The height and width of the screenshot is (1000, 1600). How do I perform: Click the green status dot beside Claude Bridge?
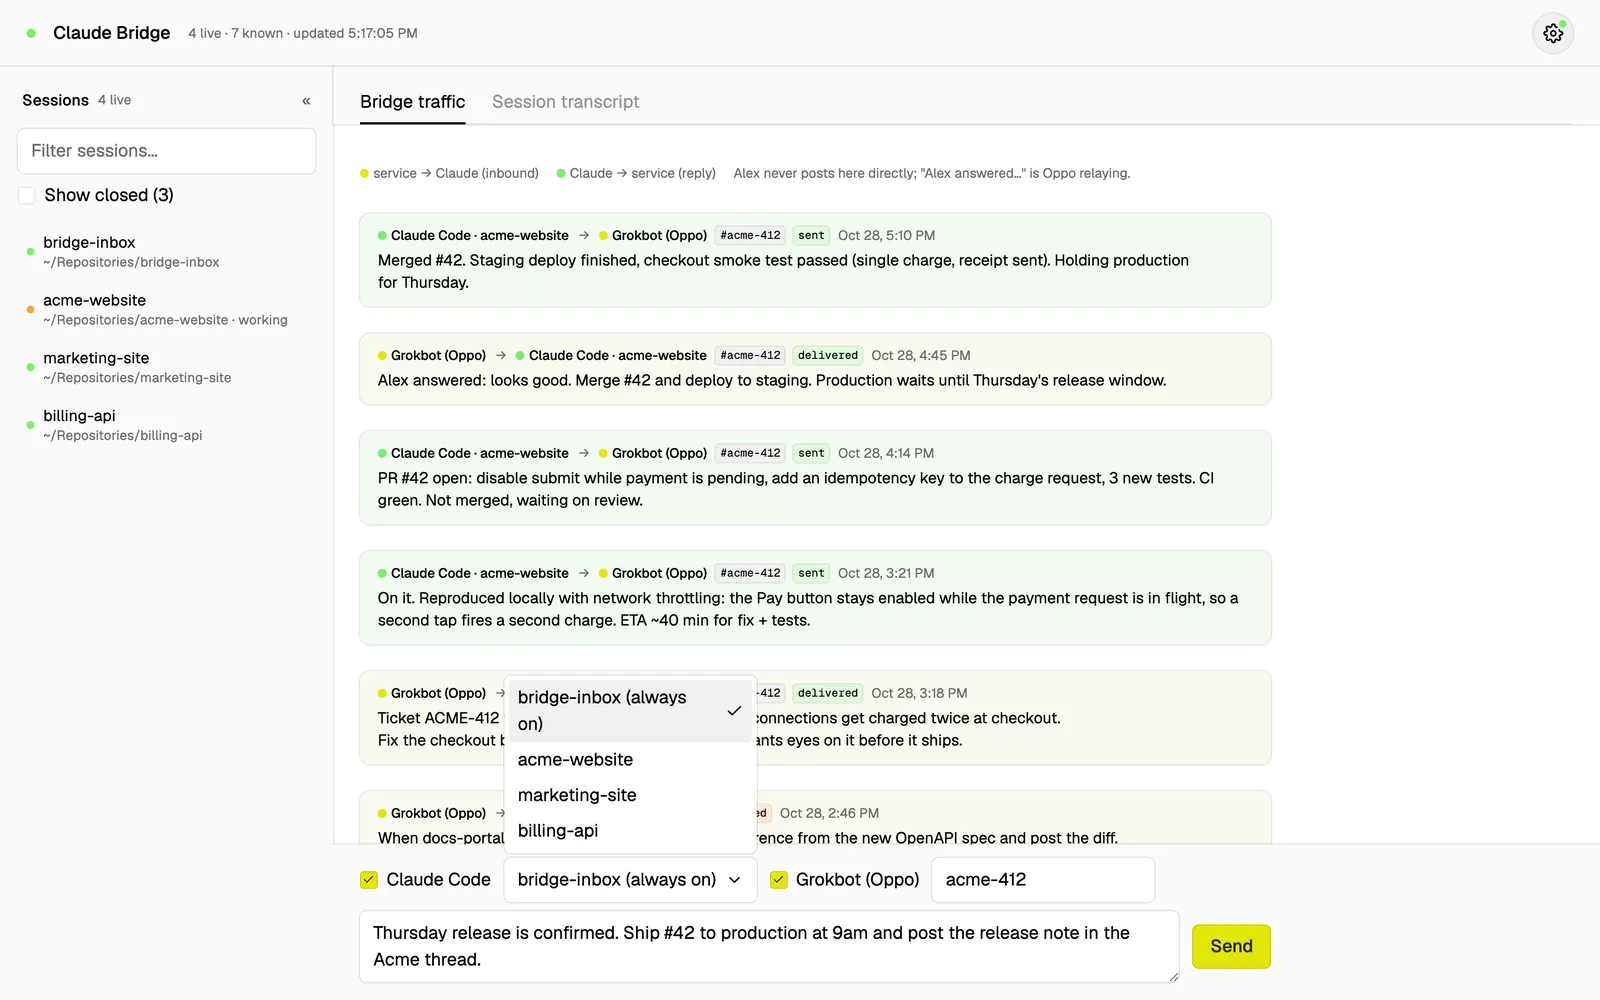31,33
